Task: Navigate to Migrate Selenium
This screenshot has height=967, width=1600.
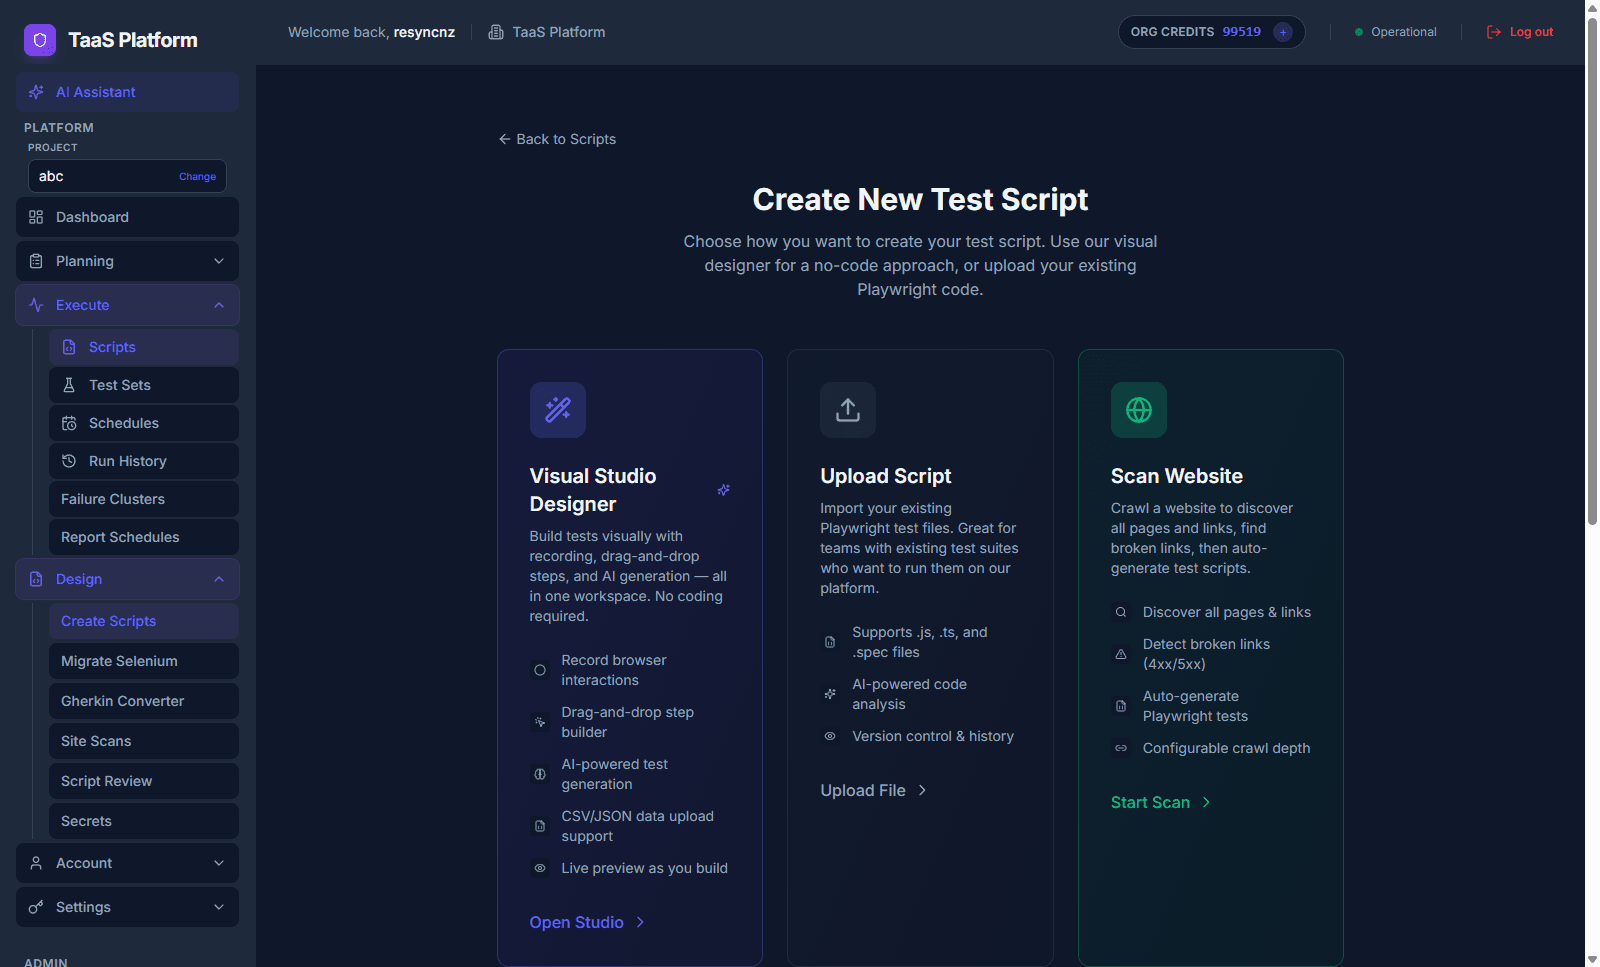Action: tap(119, 661)
